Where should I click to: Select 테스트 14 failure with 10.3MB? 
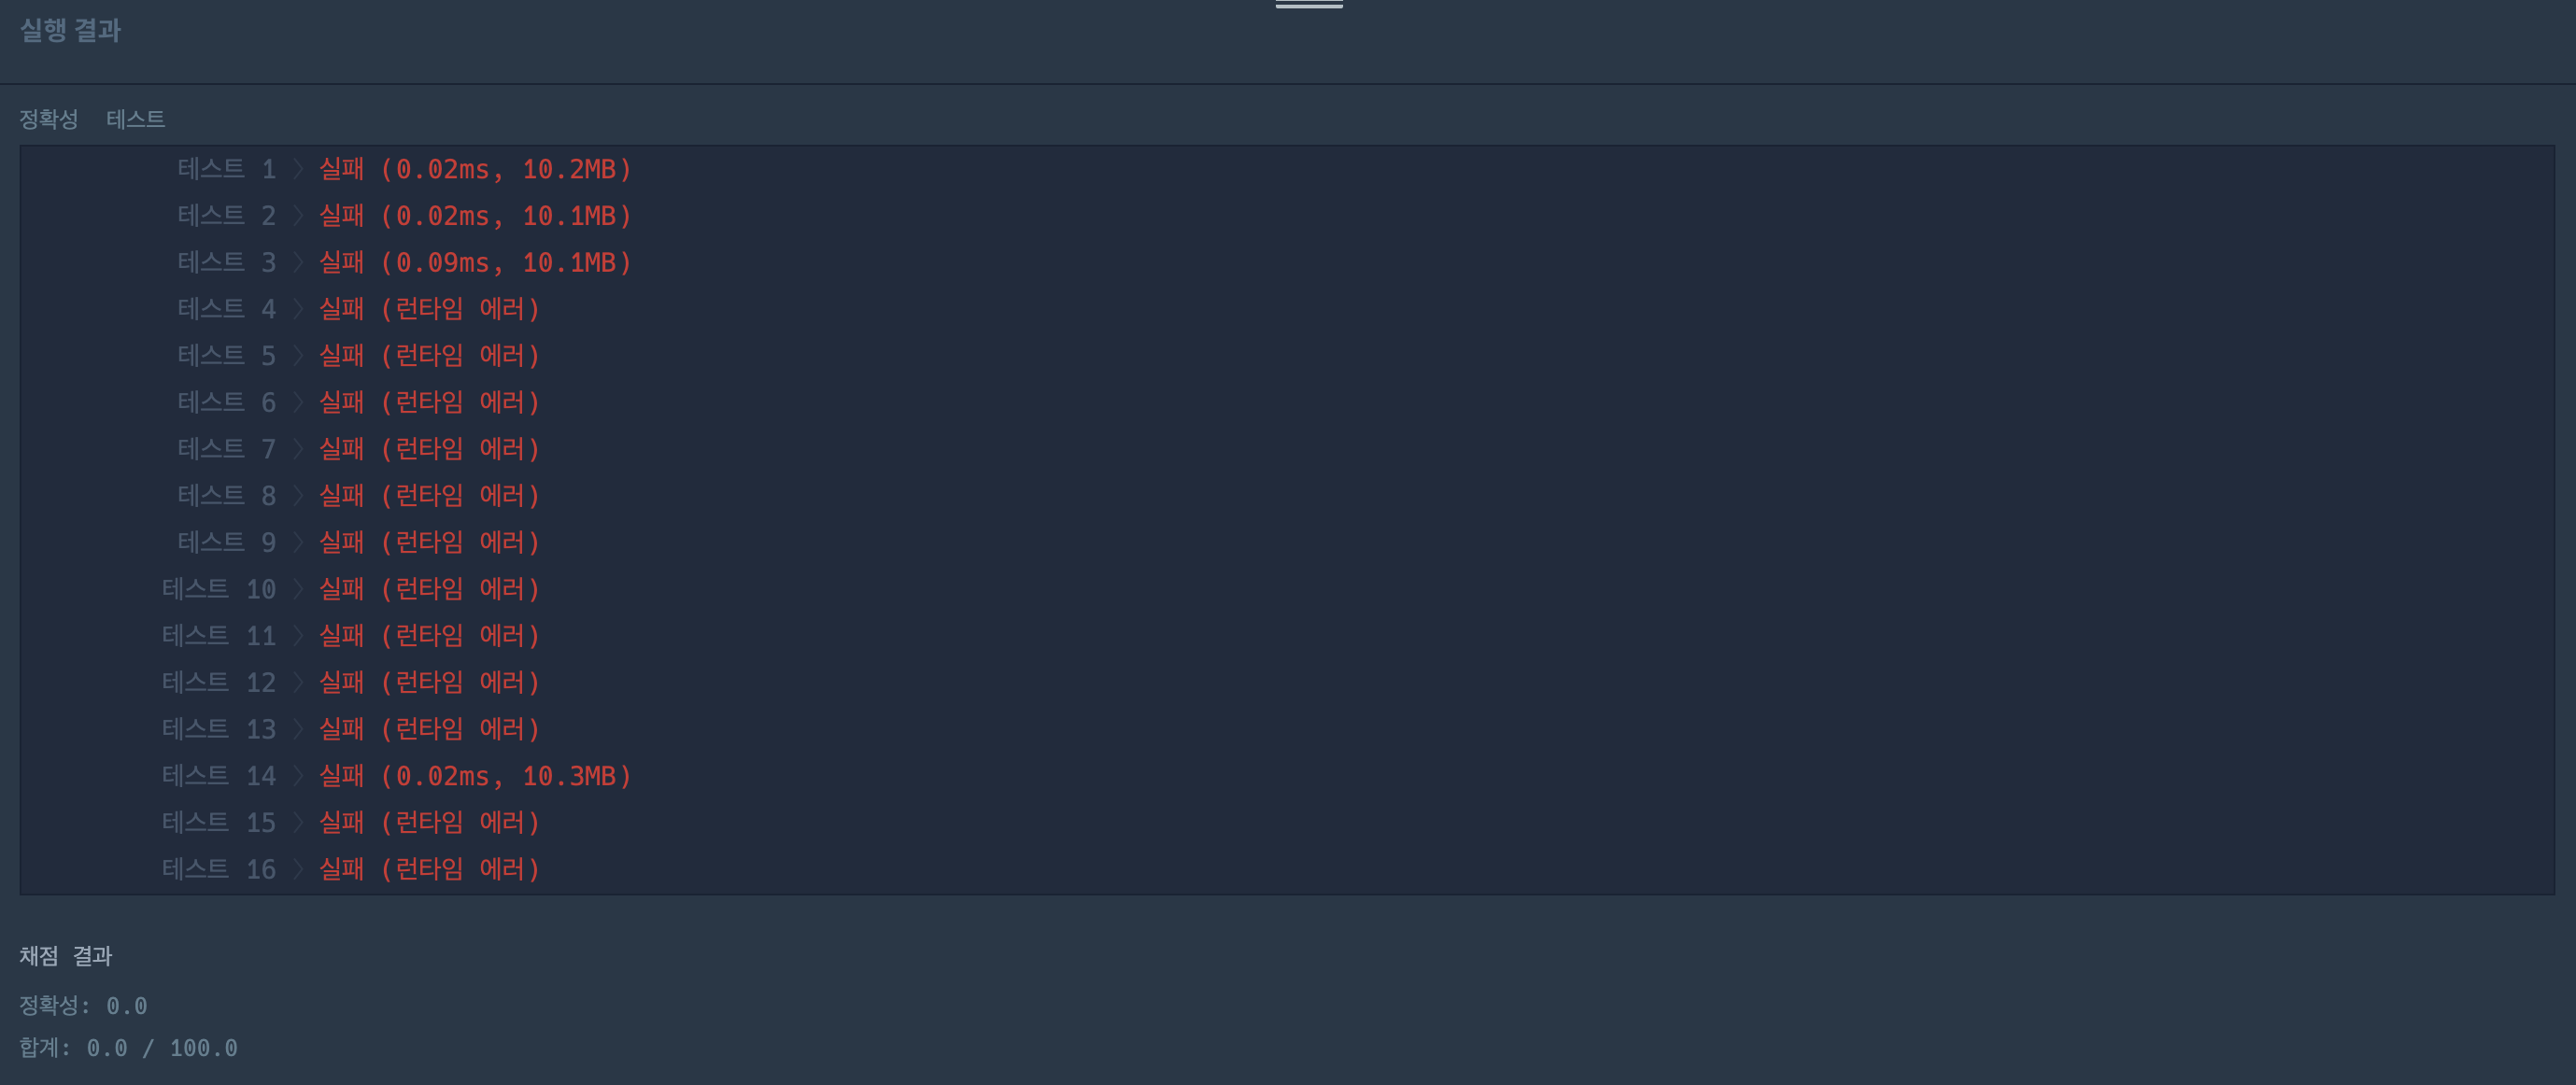pos(476,776)
